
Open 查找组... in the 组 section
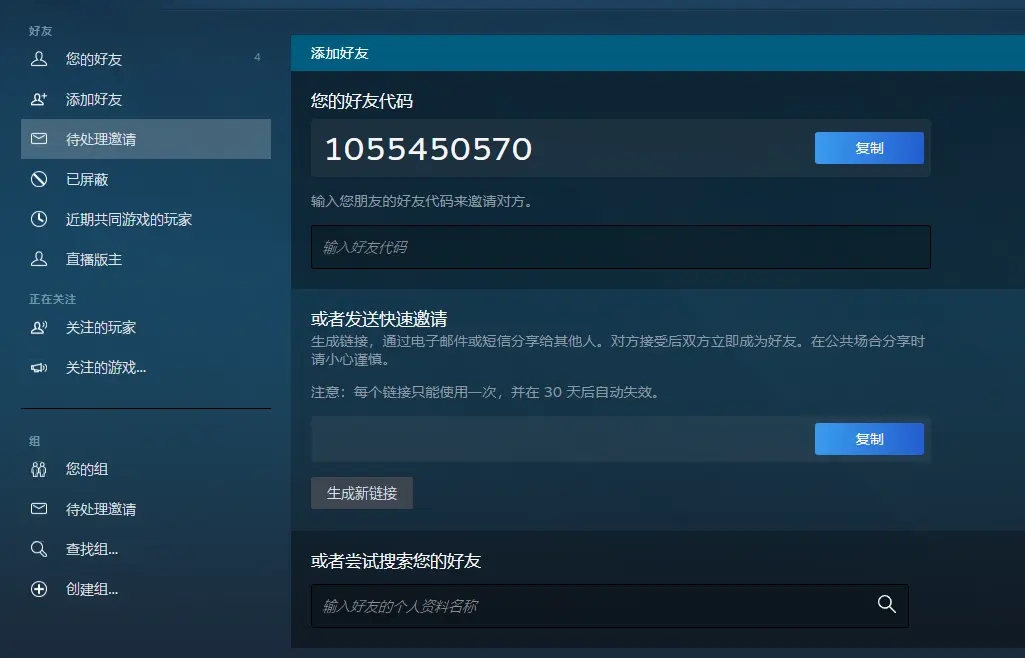click(x=92, y=549)
